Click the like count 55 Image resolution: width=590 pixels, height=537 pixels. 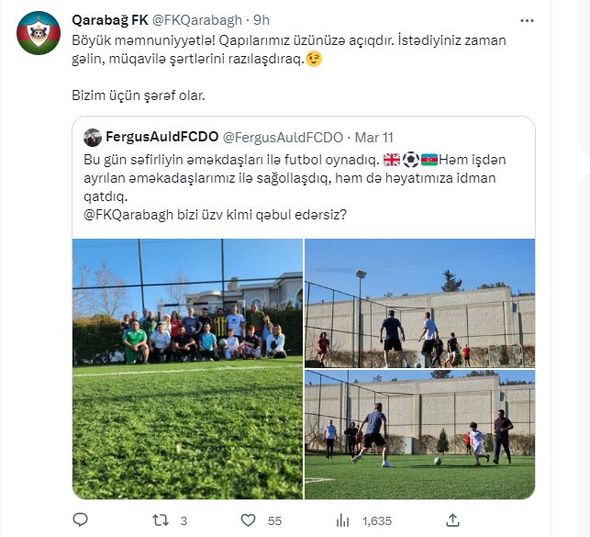click(274, 521)
